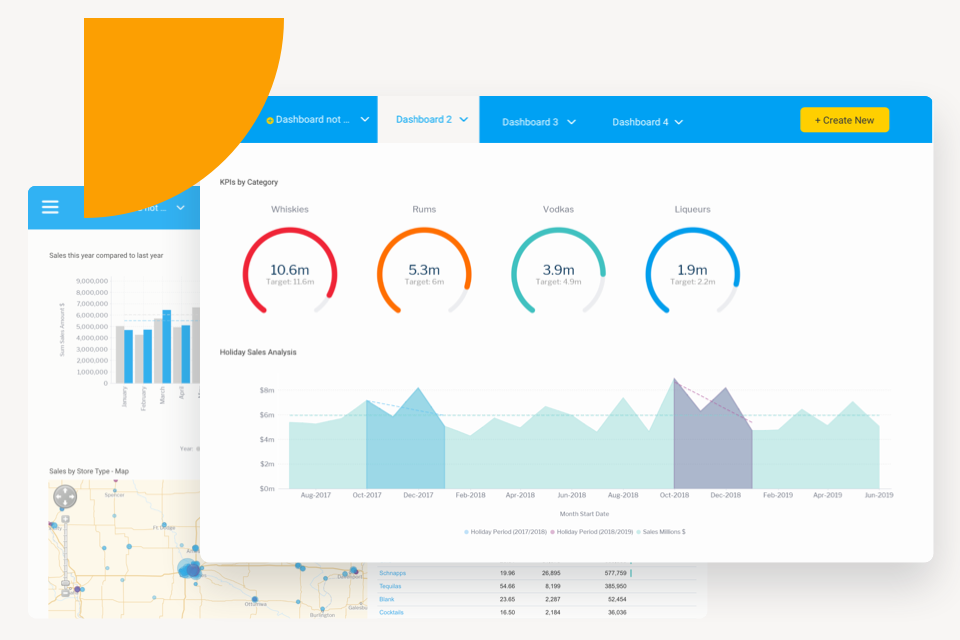Screen dimensions: 960x640
Task: Select the Vodkas KPI gauge
Action: coord(558,271)
